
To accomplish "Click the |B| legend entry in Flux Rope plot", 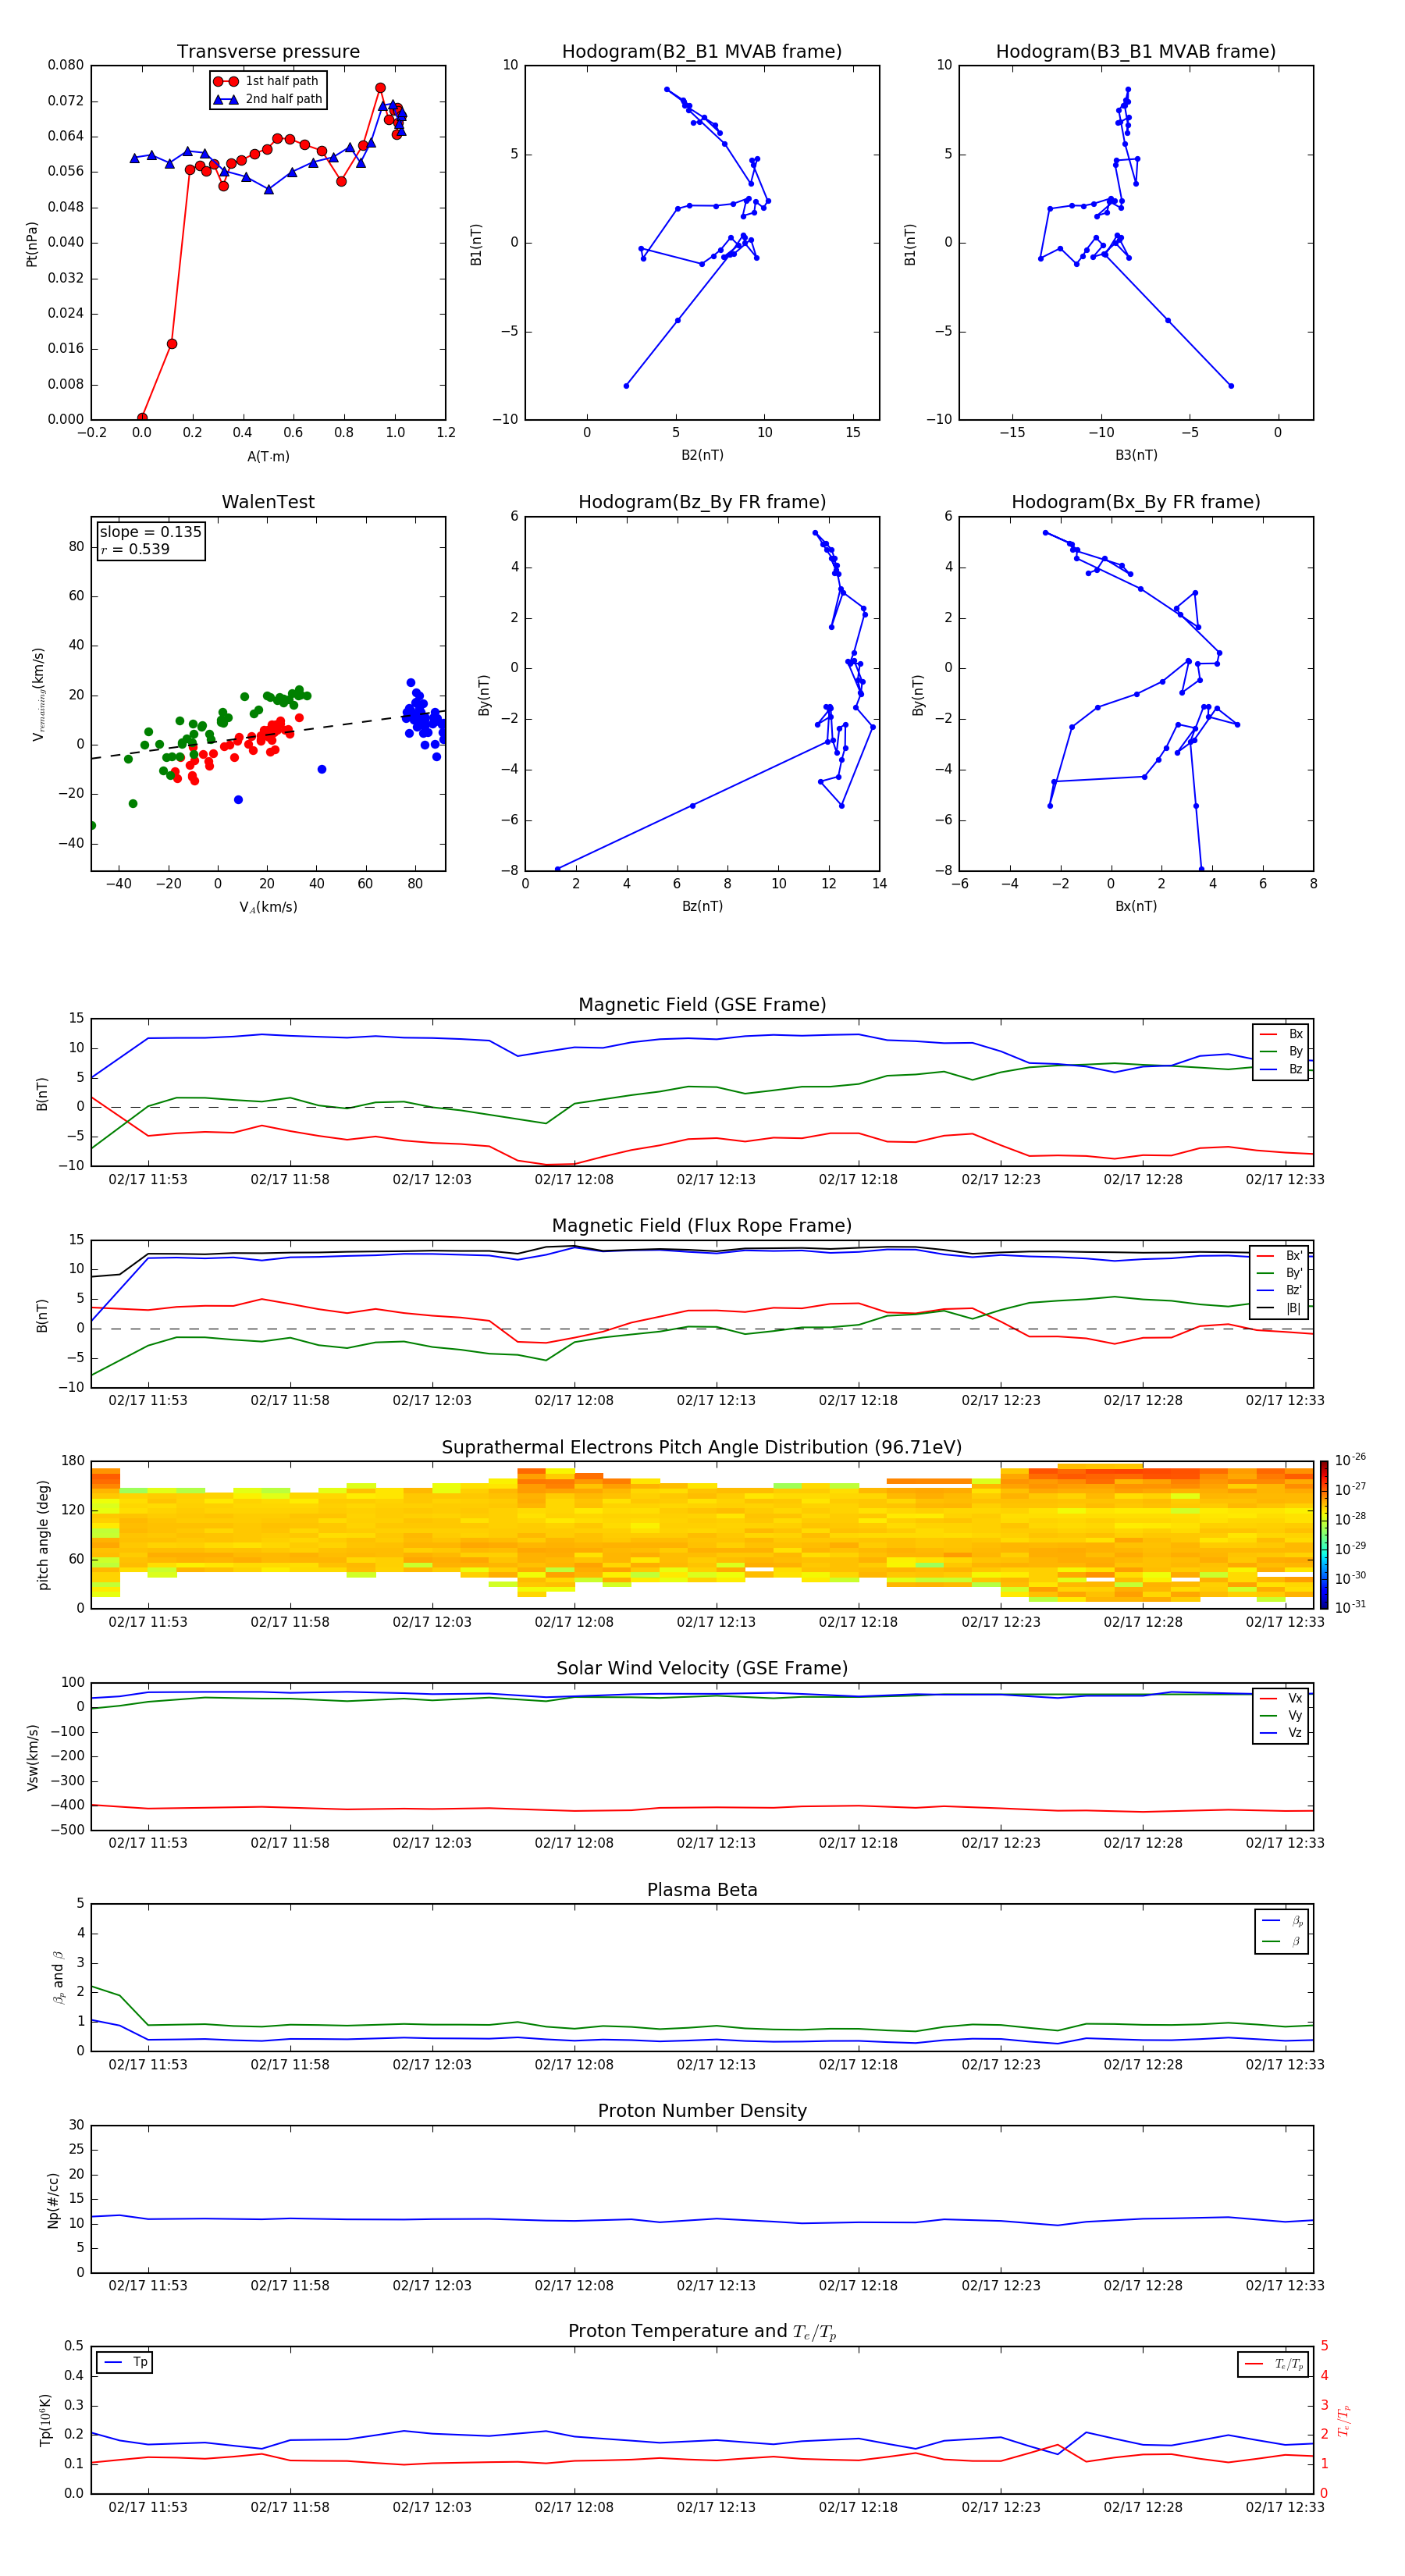I will click(1280, 1308).
